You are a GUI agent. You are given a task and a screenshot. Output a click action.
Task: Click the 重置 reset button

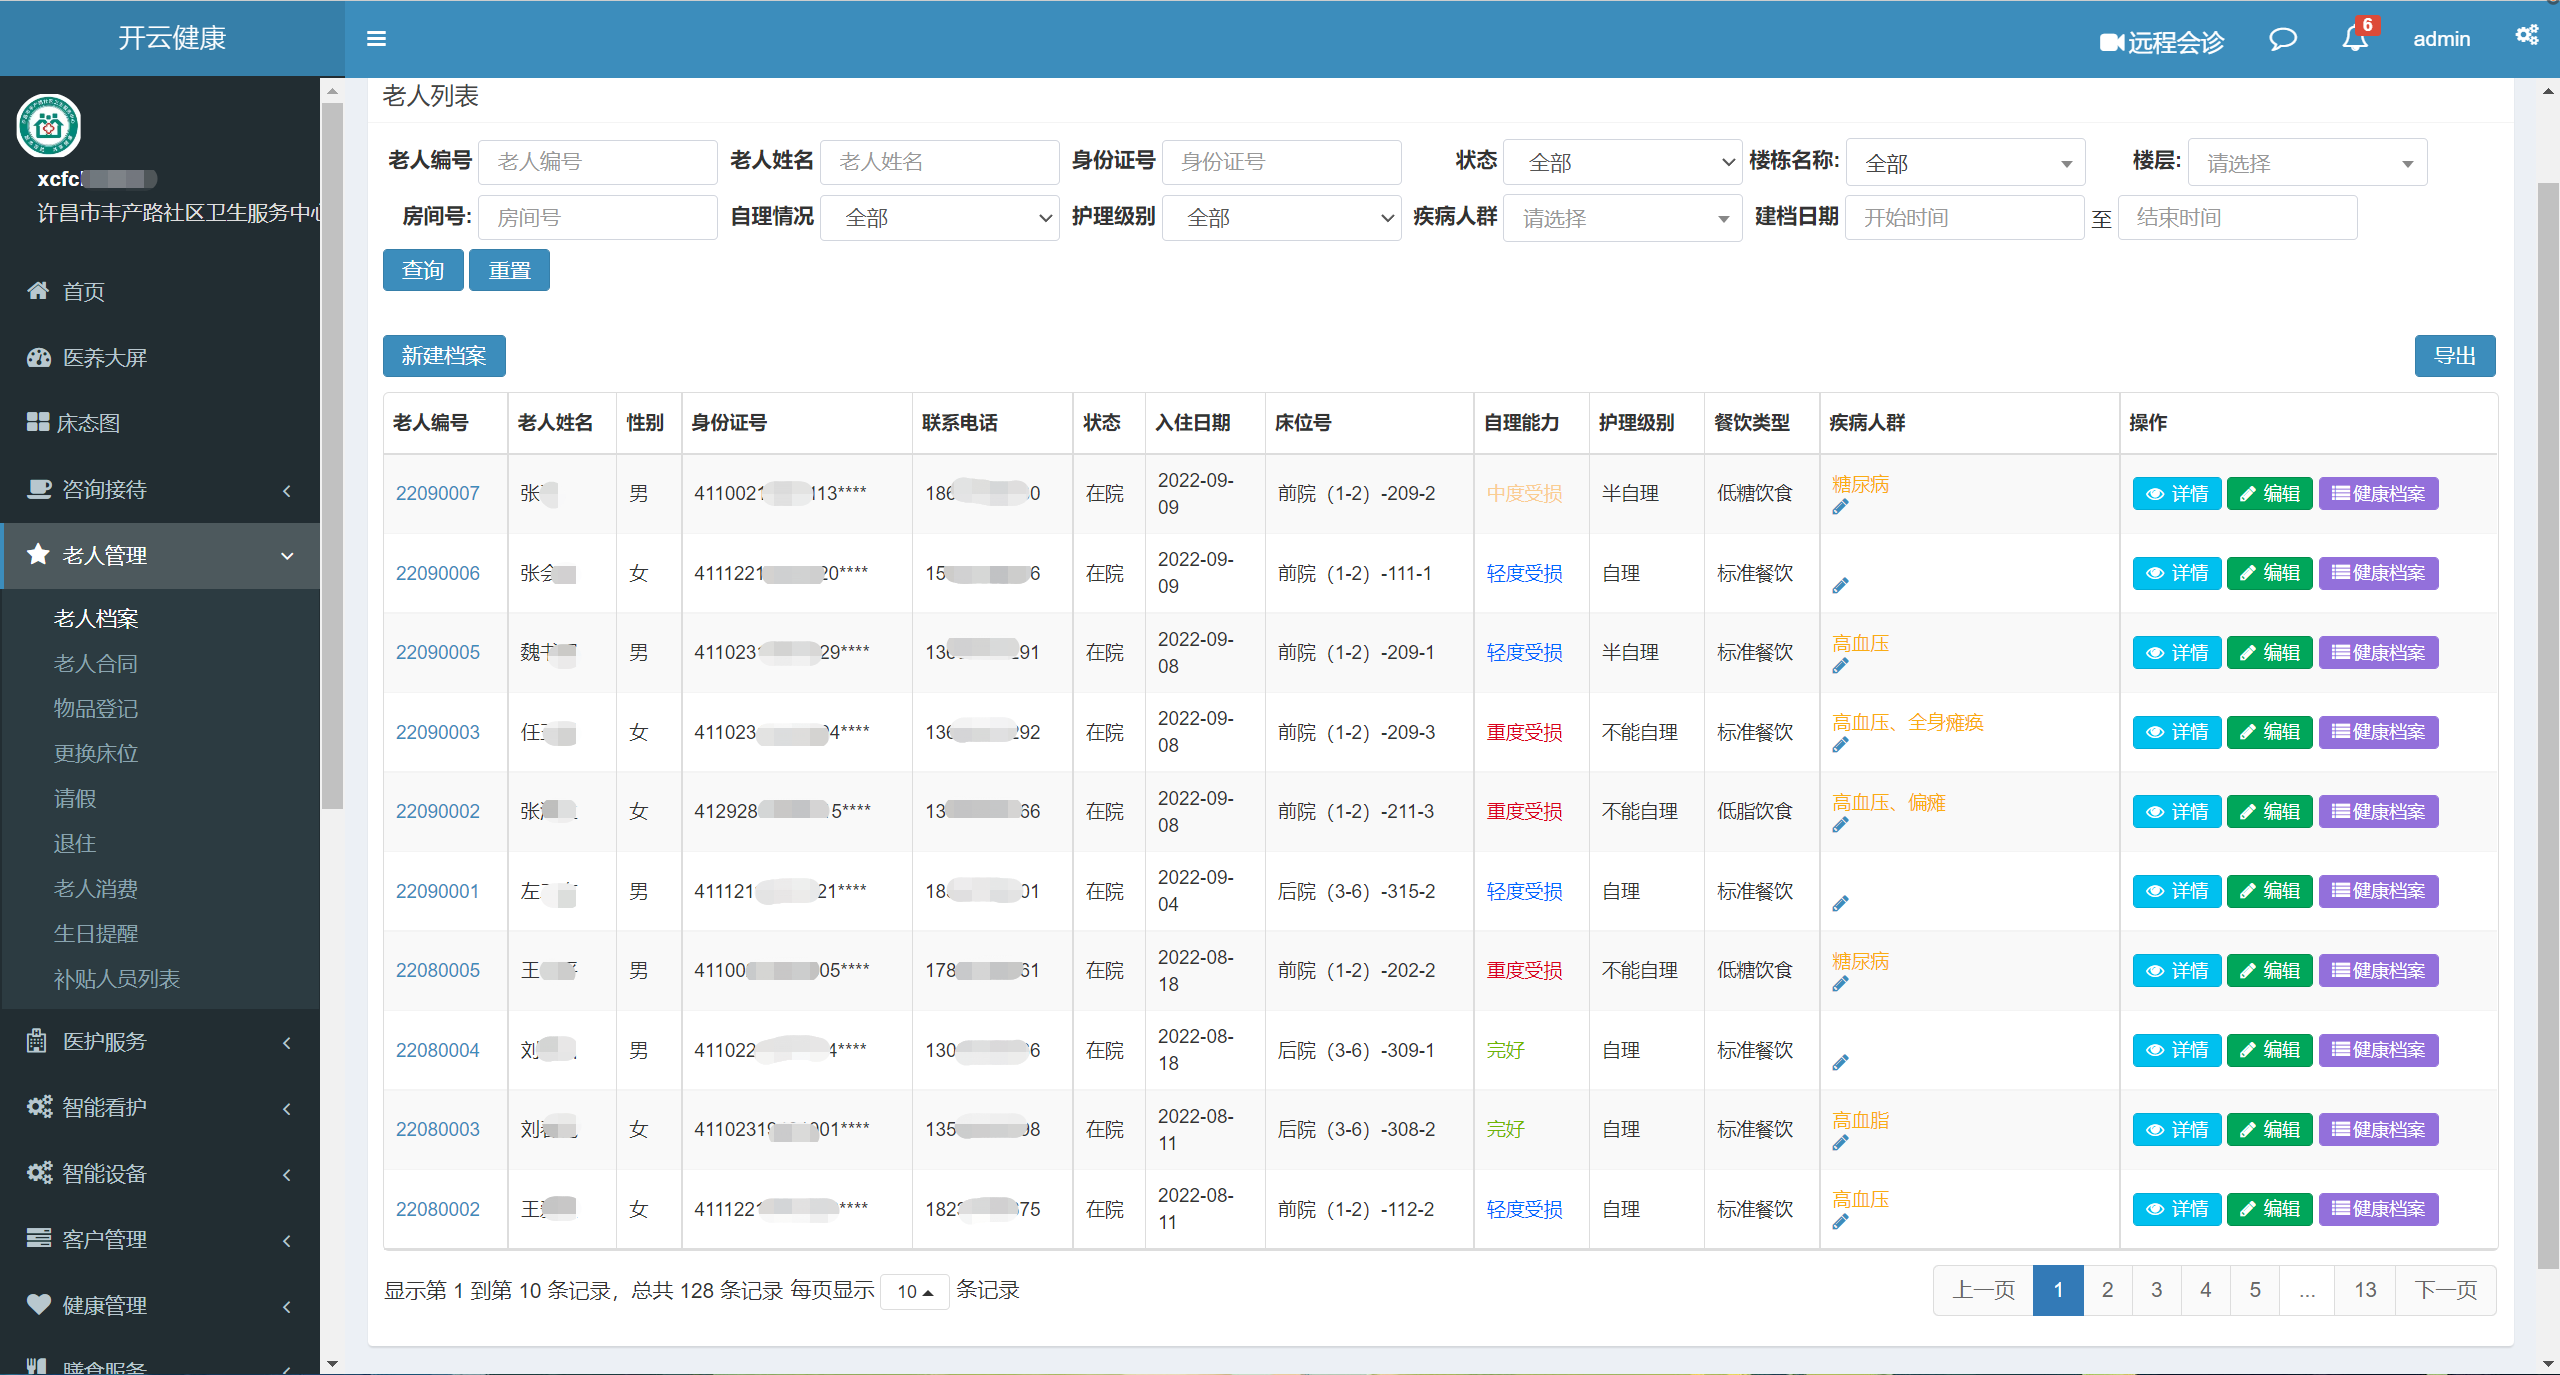[509, 270]
